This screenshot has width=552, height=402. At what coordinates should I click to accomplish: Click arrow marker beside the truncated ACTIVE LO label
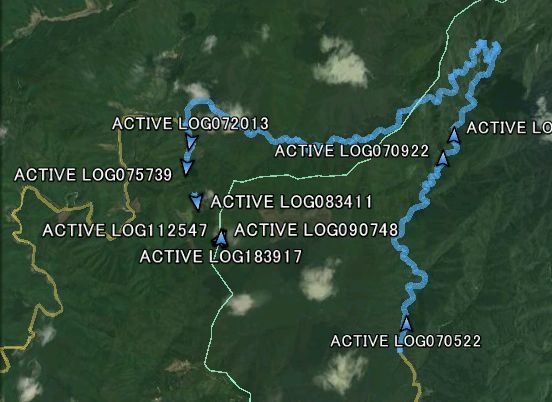coord(454,135)
